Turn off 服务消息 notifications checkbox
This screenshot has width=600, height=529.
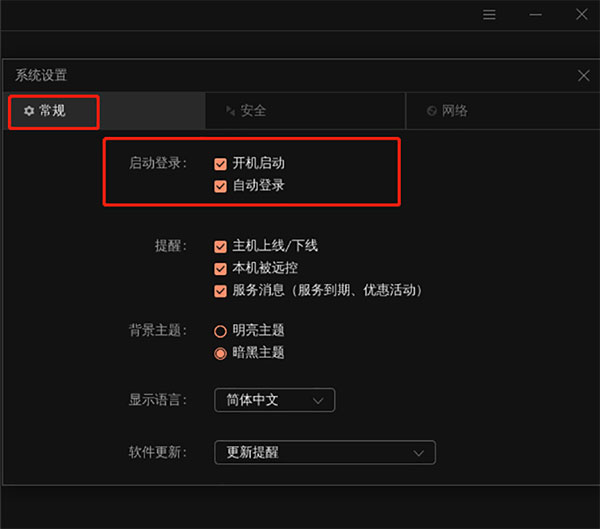click(220, 291)
